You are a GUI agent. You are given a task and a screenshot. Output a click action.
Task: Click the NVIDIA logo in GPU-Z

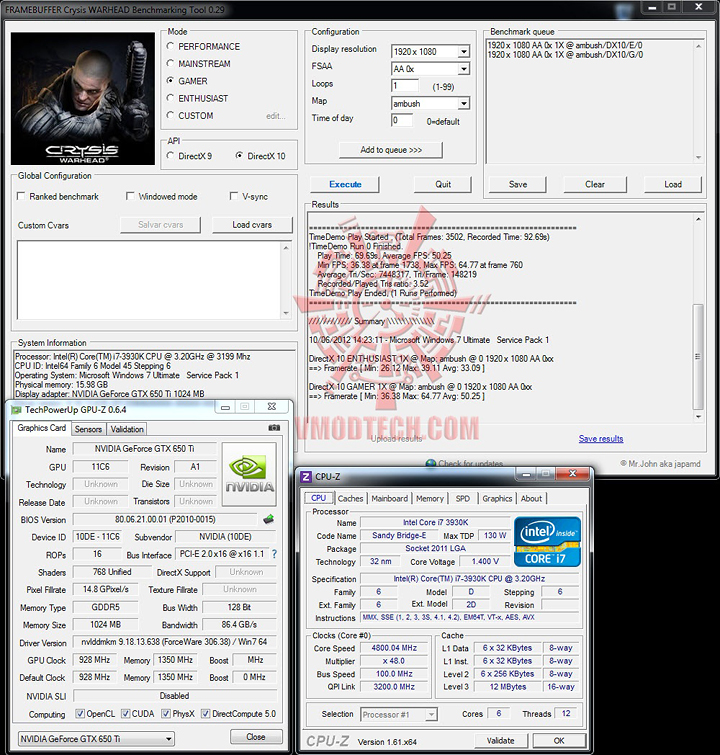(x=249, y=474)
